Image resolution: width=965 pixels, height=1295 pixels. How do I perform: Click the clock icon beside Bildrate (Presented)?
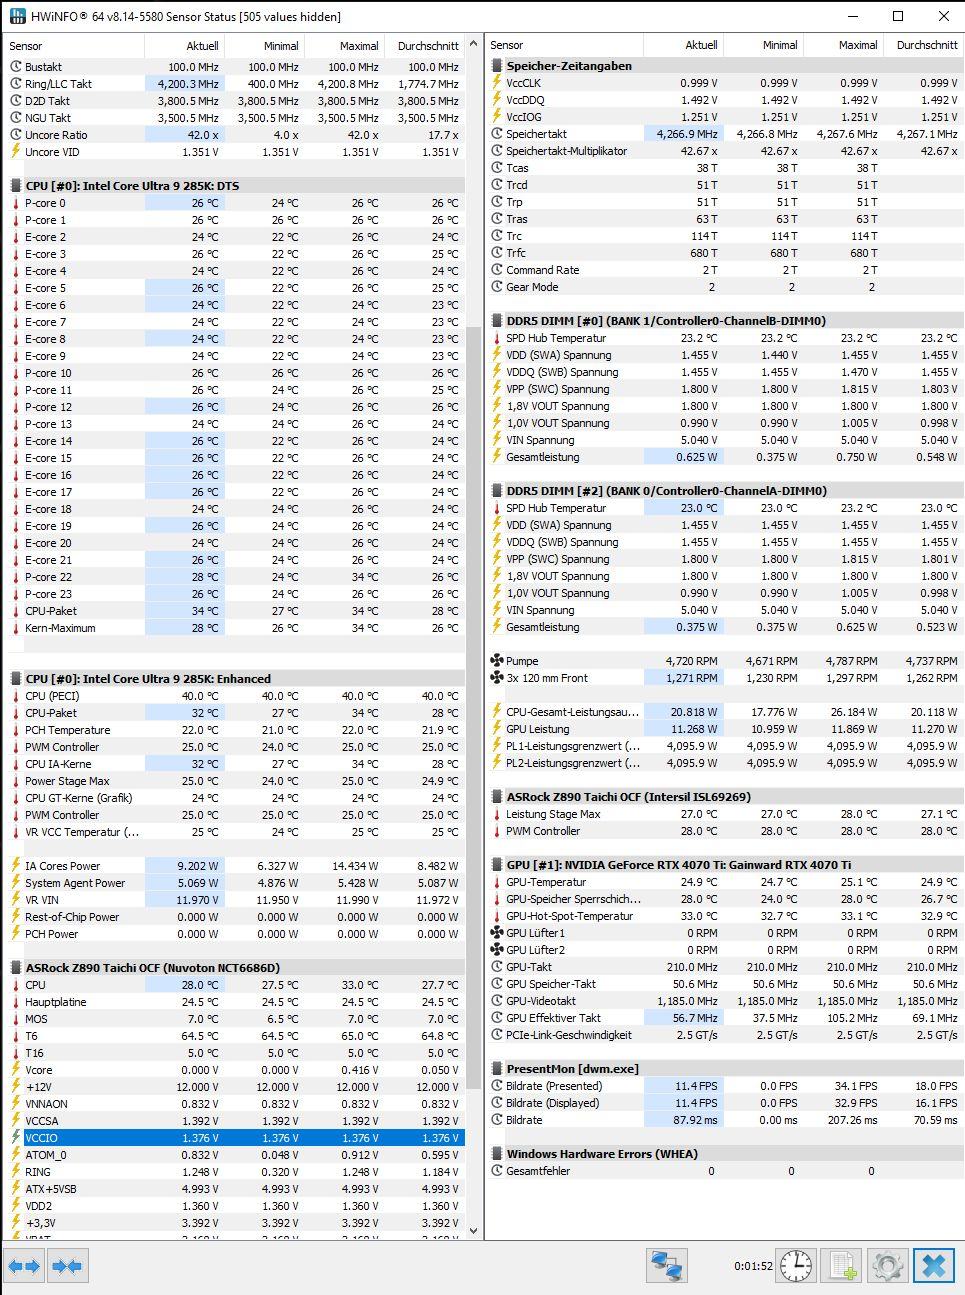click(497, 1086)
